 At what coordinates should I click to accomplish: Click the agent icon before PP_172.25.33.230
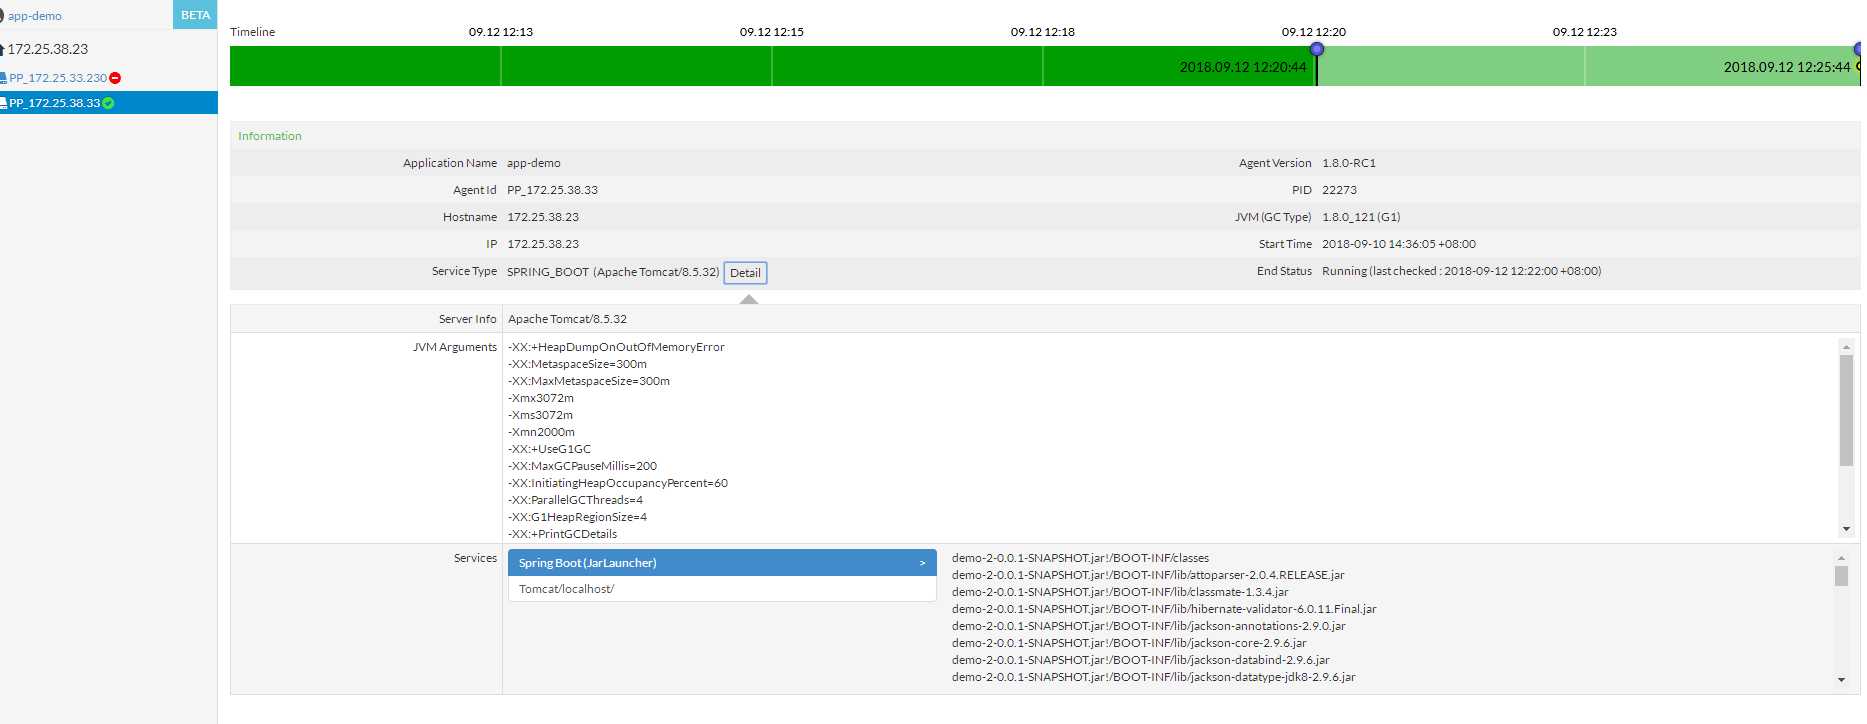pos(4,78)
